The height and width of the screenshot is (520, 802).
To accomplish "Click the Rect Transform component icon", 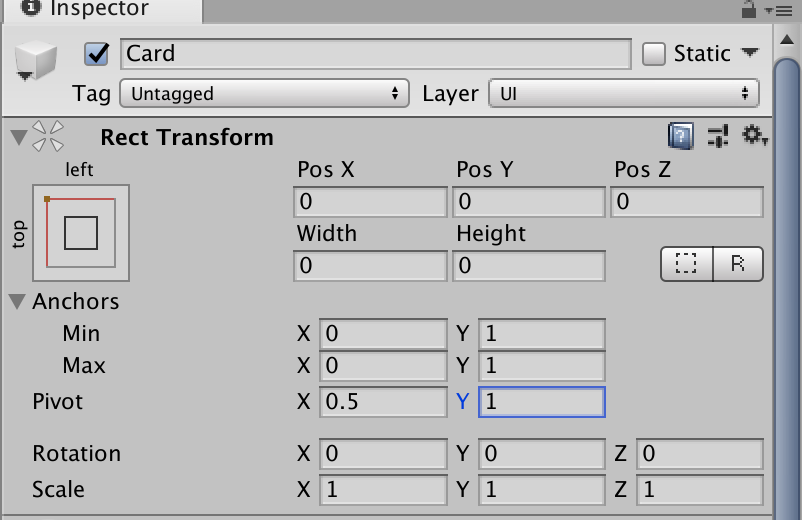I will click(x=48, y=137).
